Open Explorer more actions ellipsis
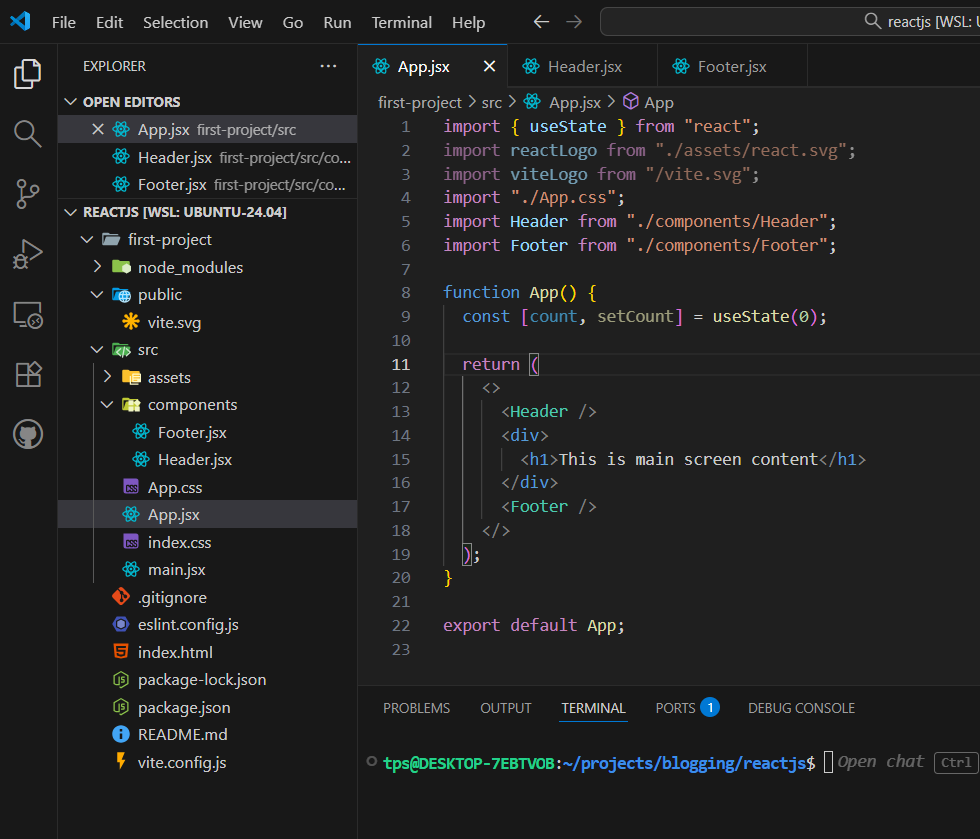The height and width of the screenshot is (839, 980). [x=328, y=66]
